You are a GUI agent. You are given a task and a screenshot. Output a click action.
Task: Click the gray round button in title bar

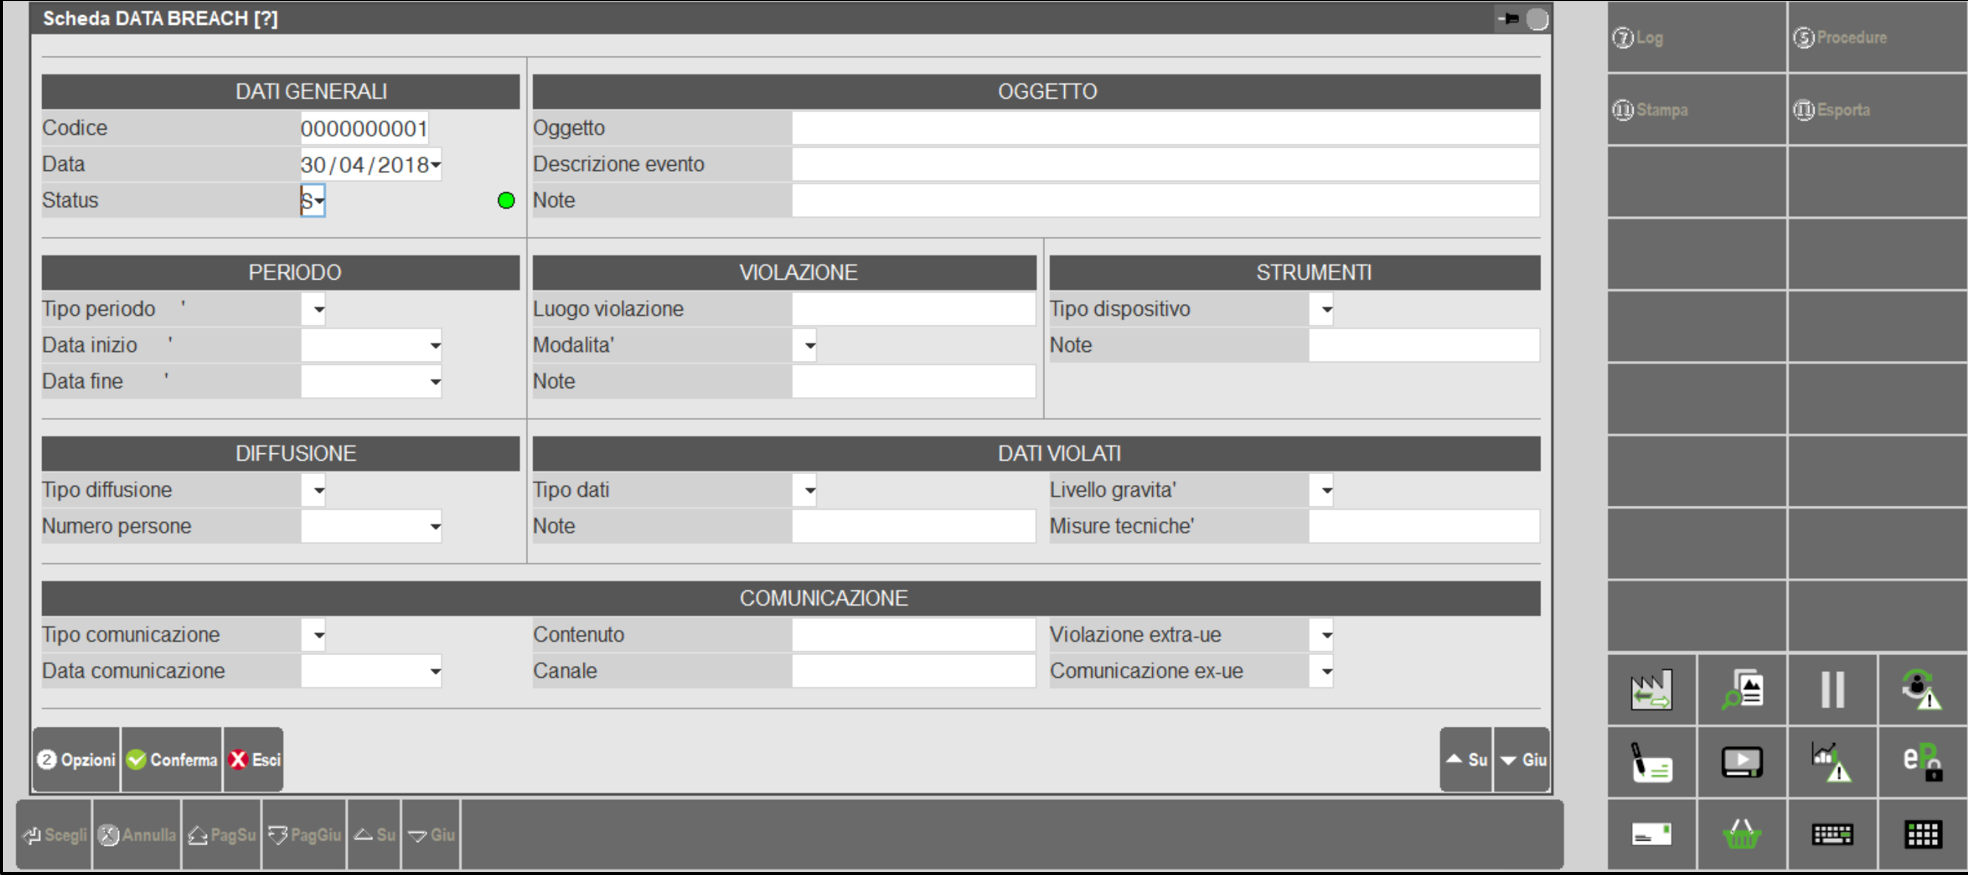point(1537,19)
